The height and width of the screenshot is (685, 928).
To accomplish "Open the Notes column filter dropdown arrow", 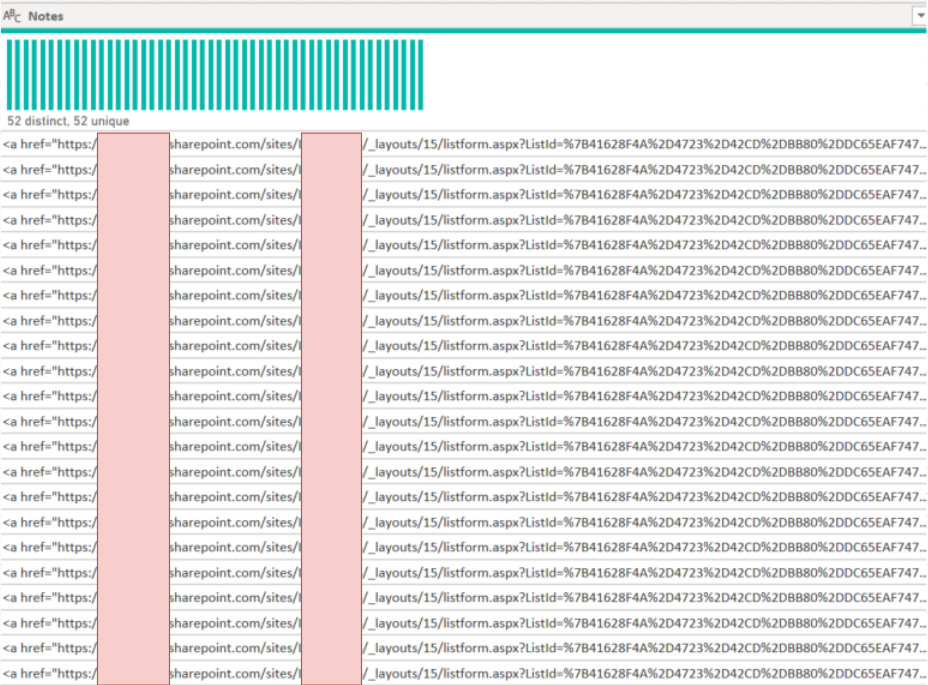I will [x=920, y=16].
